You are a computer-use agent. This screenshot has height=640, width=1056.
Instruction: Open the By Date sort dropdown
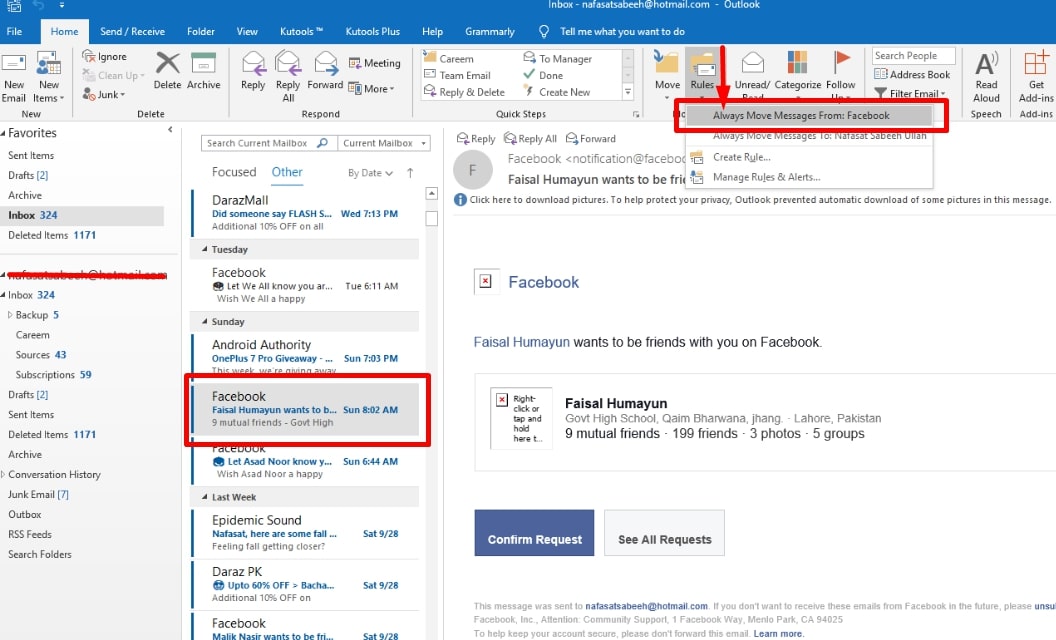tap(370, 173)
